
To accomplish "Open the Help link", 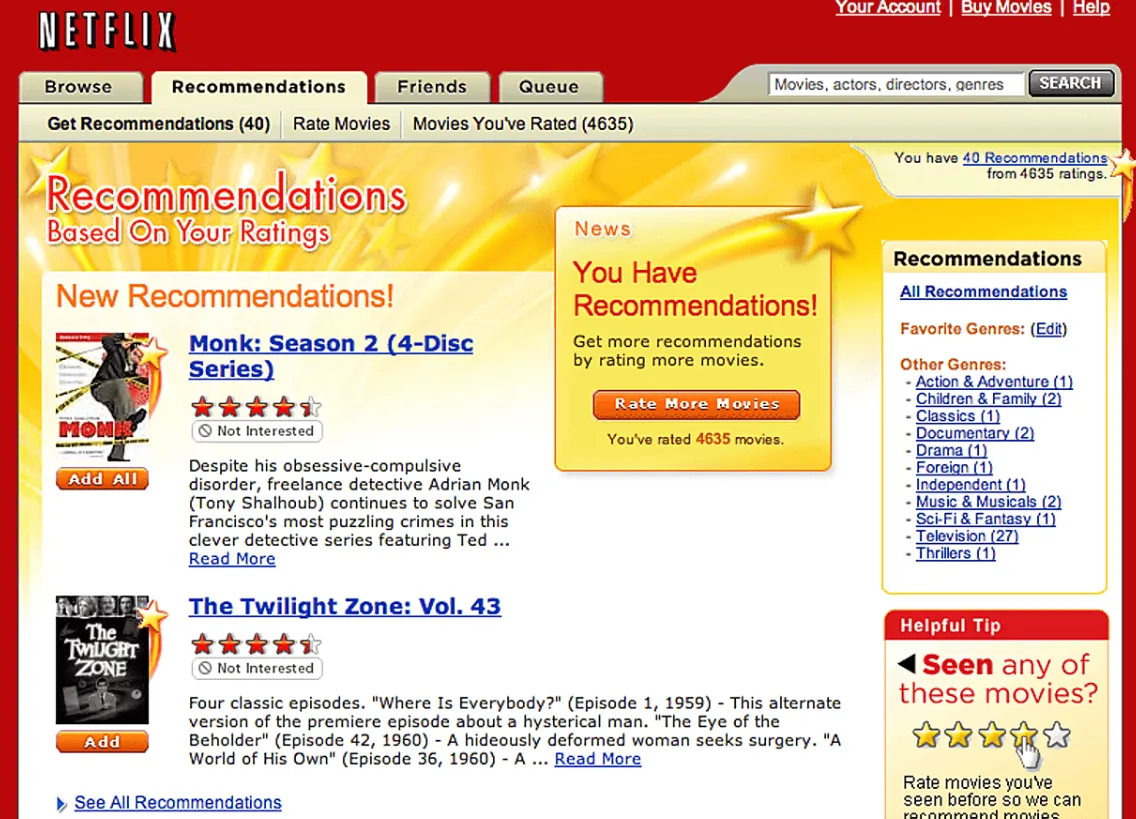I will point(1091,7).
